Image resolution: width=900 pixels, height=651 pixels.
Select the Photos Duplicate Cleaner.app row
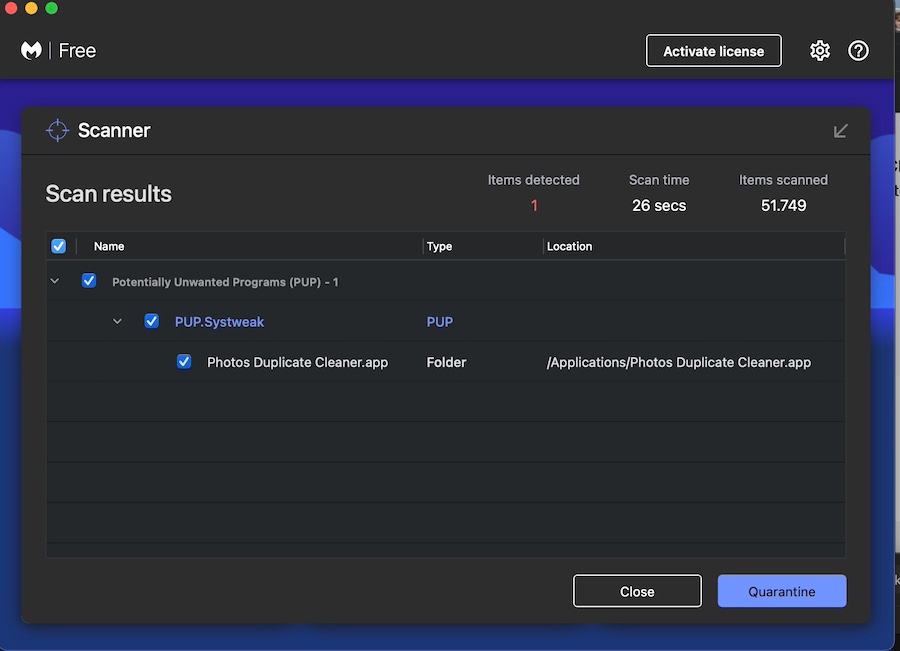pos(297,362)
